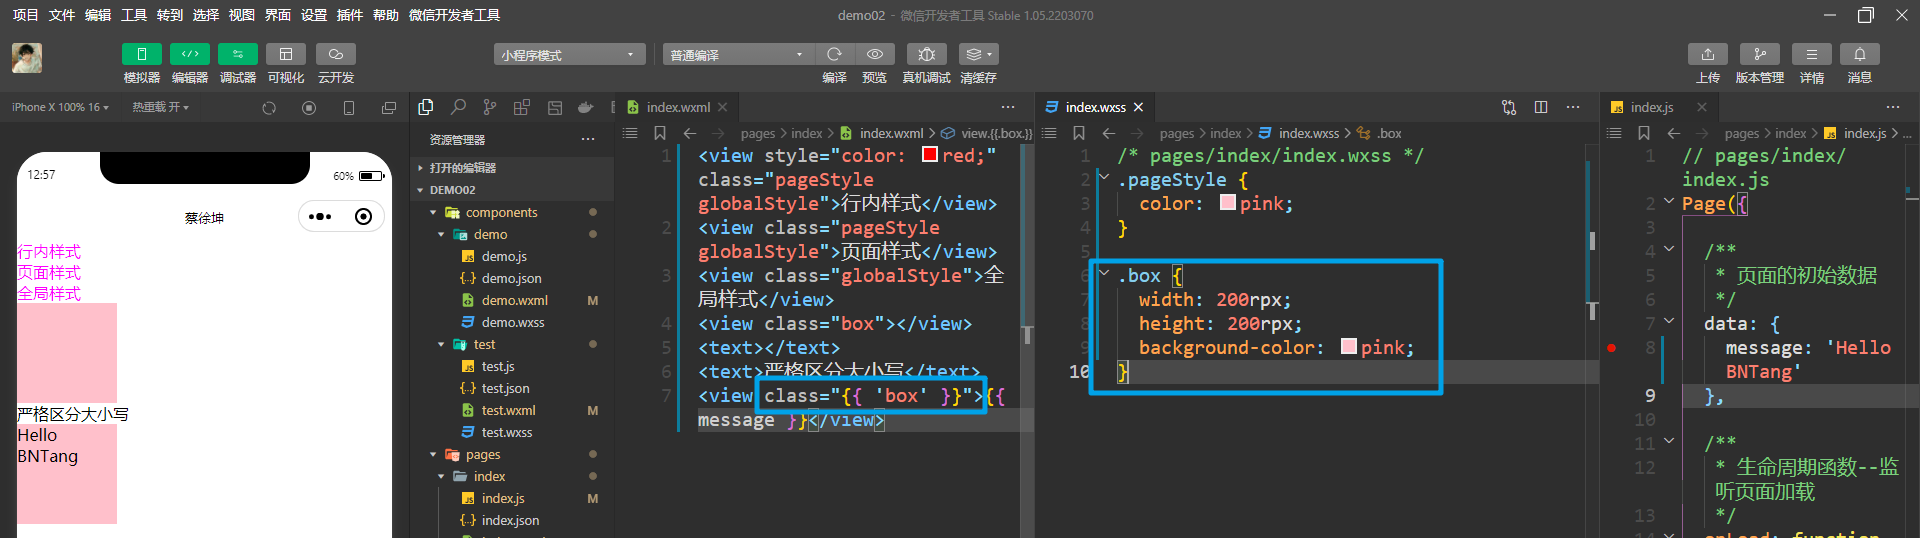Start real device debugging (真机调试)

tap(927, 54)
